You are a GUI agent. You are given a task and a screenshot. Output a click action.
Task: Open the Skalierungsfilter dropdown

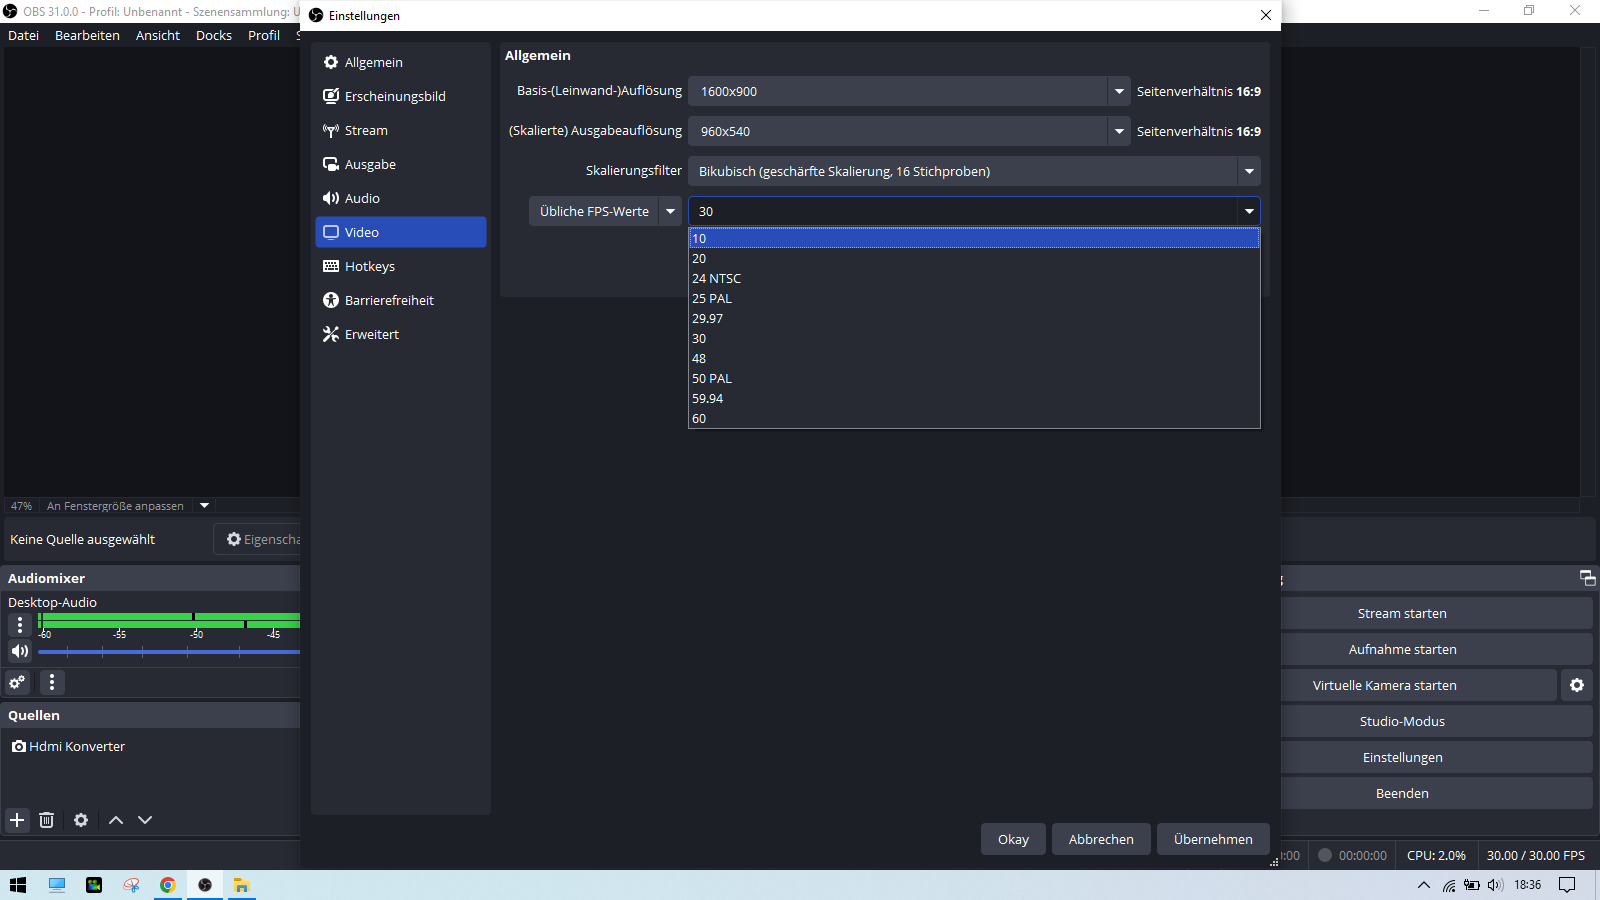974,171
